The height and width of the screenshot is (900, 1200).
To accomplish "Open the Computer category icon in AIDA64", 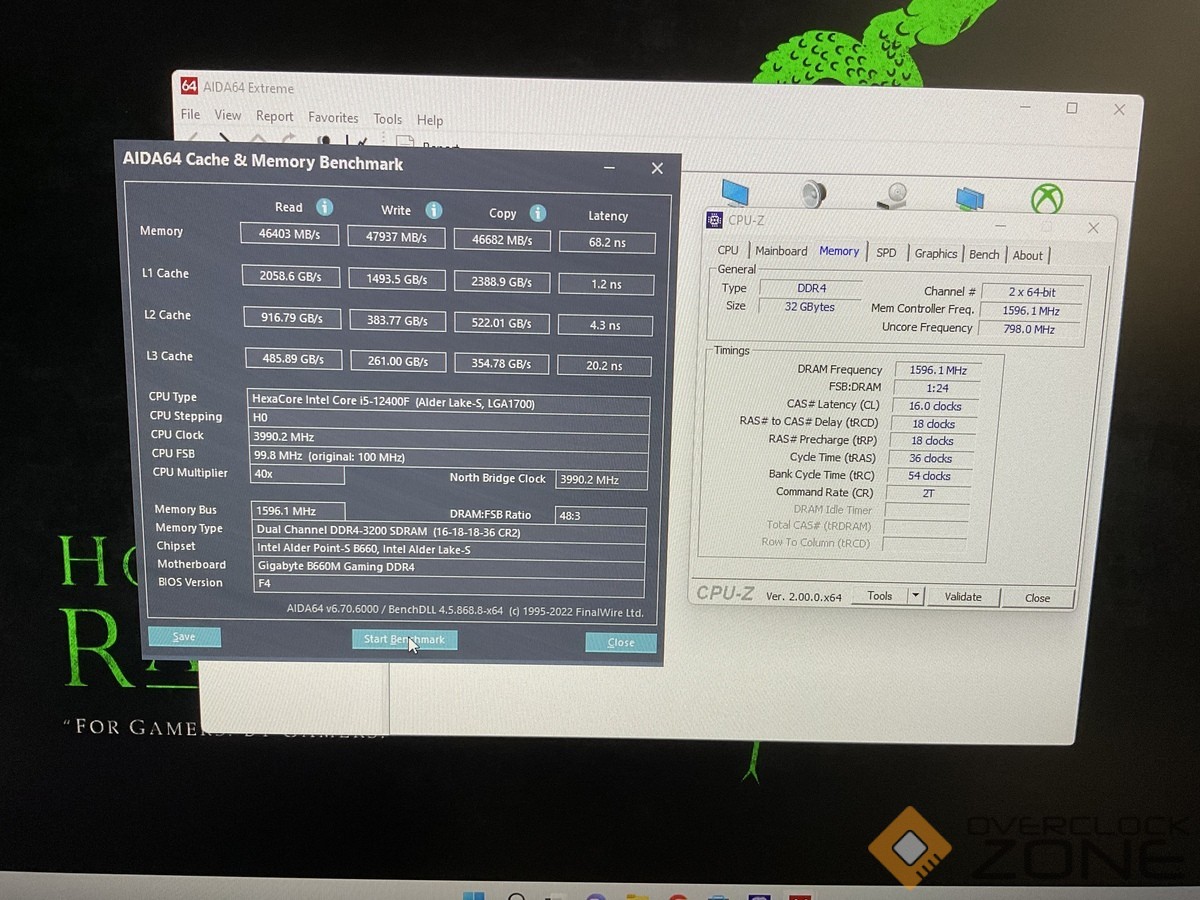I will click(x=735, y=192).
